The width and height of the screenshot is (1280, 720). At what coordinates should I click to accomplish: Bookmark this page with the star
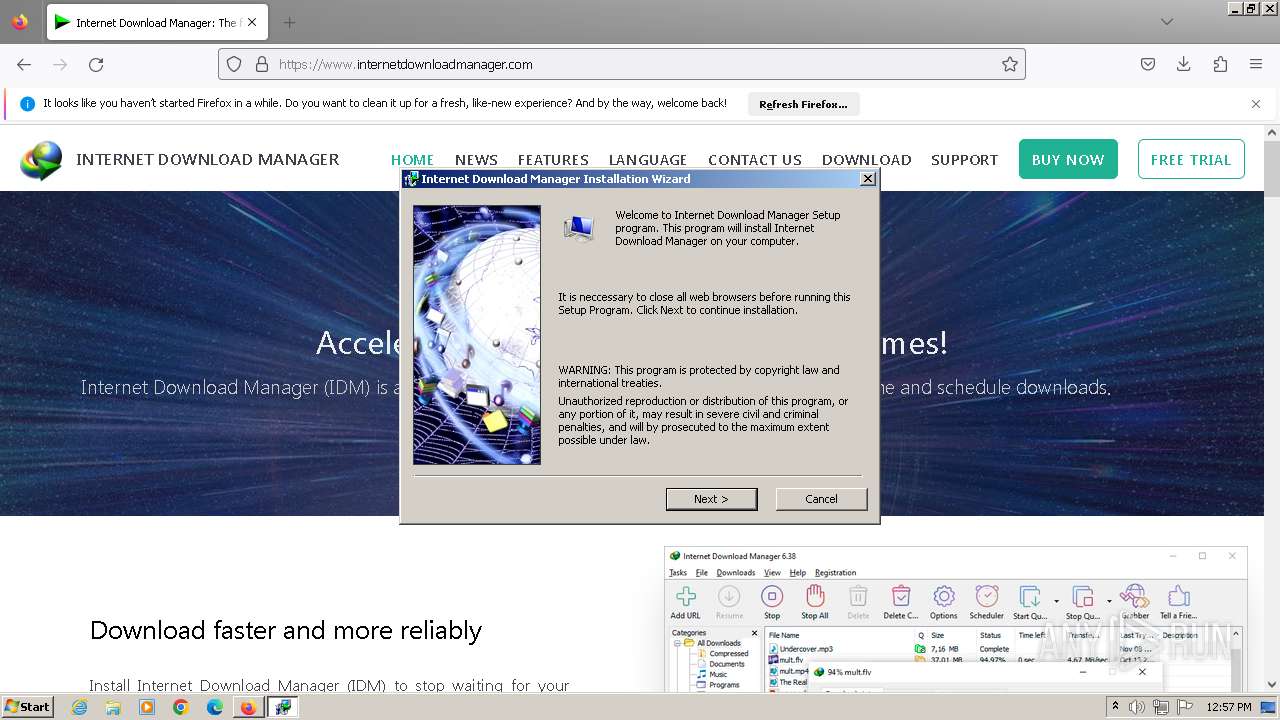click(1010, 64)
